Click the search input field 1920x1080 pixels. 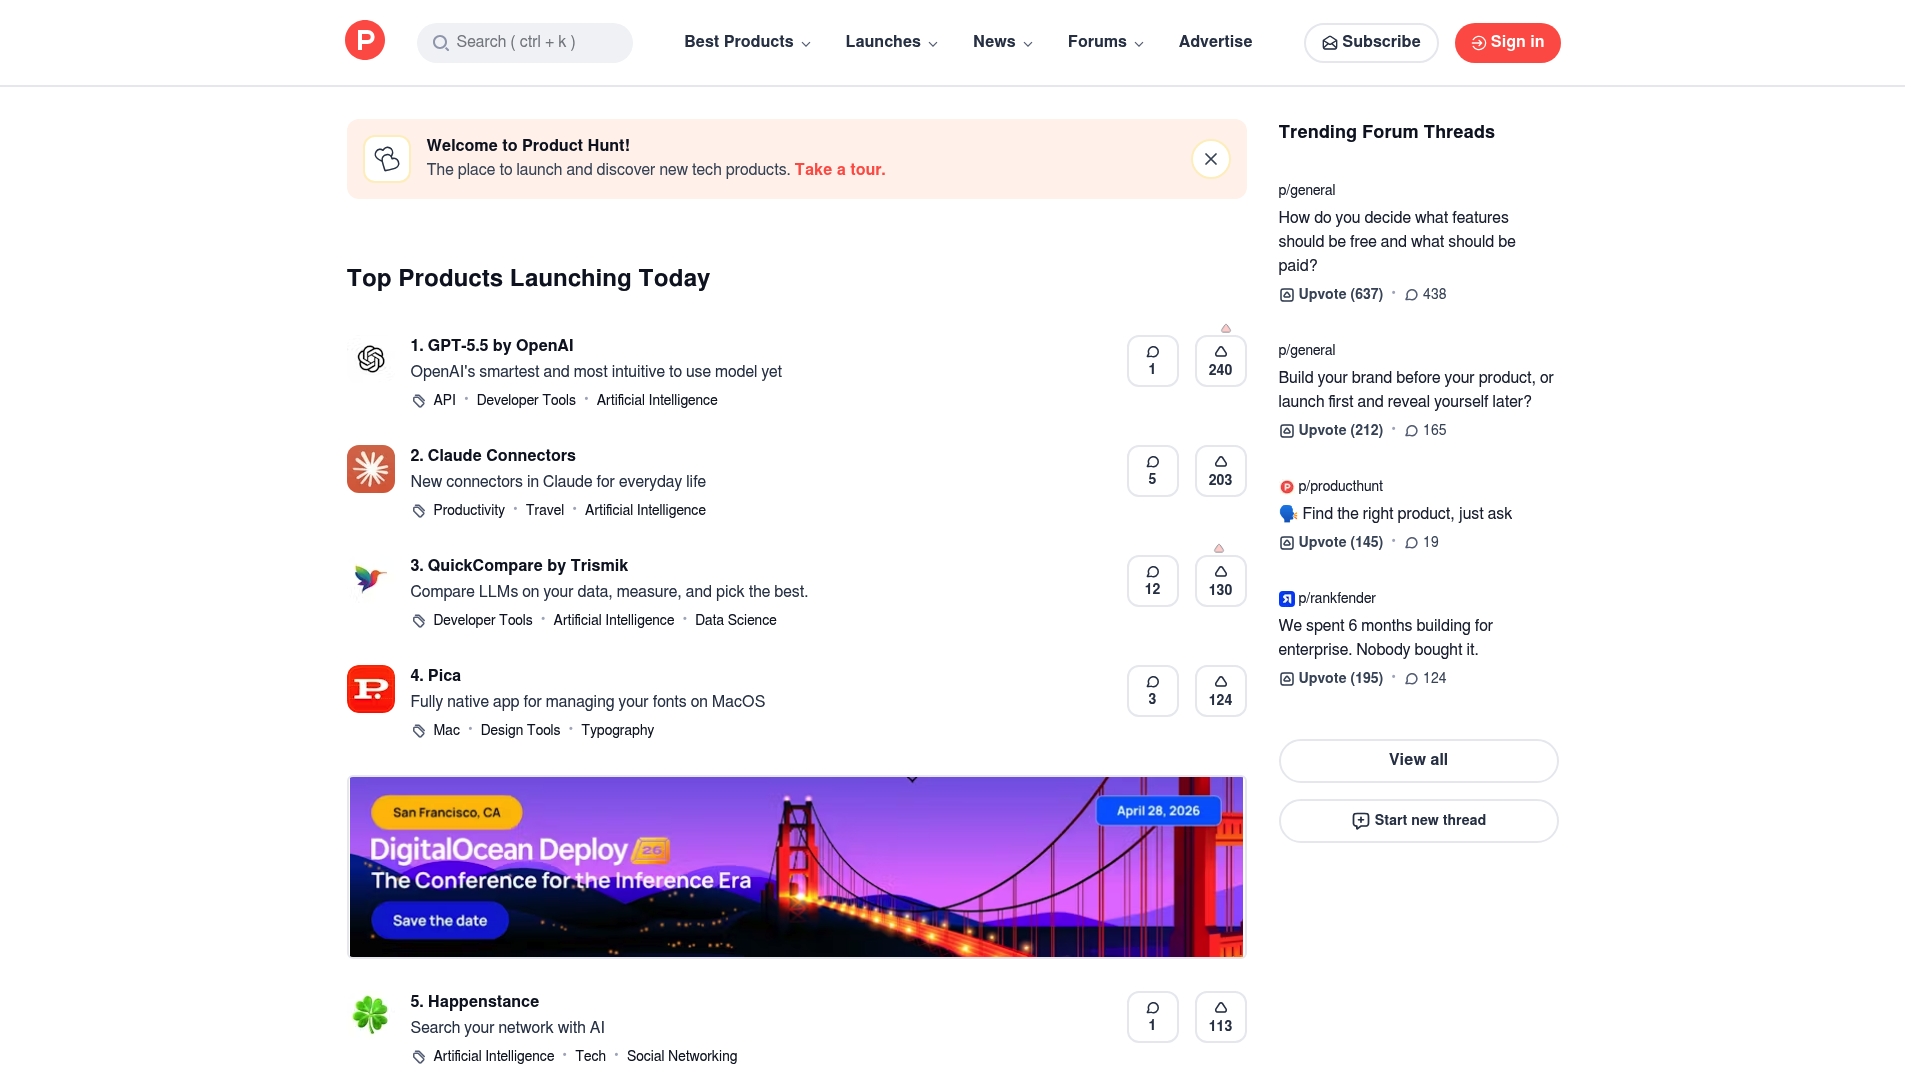pos(525,43)
